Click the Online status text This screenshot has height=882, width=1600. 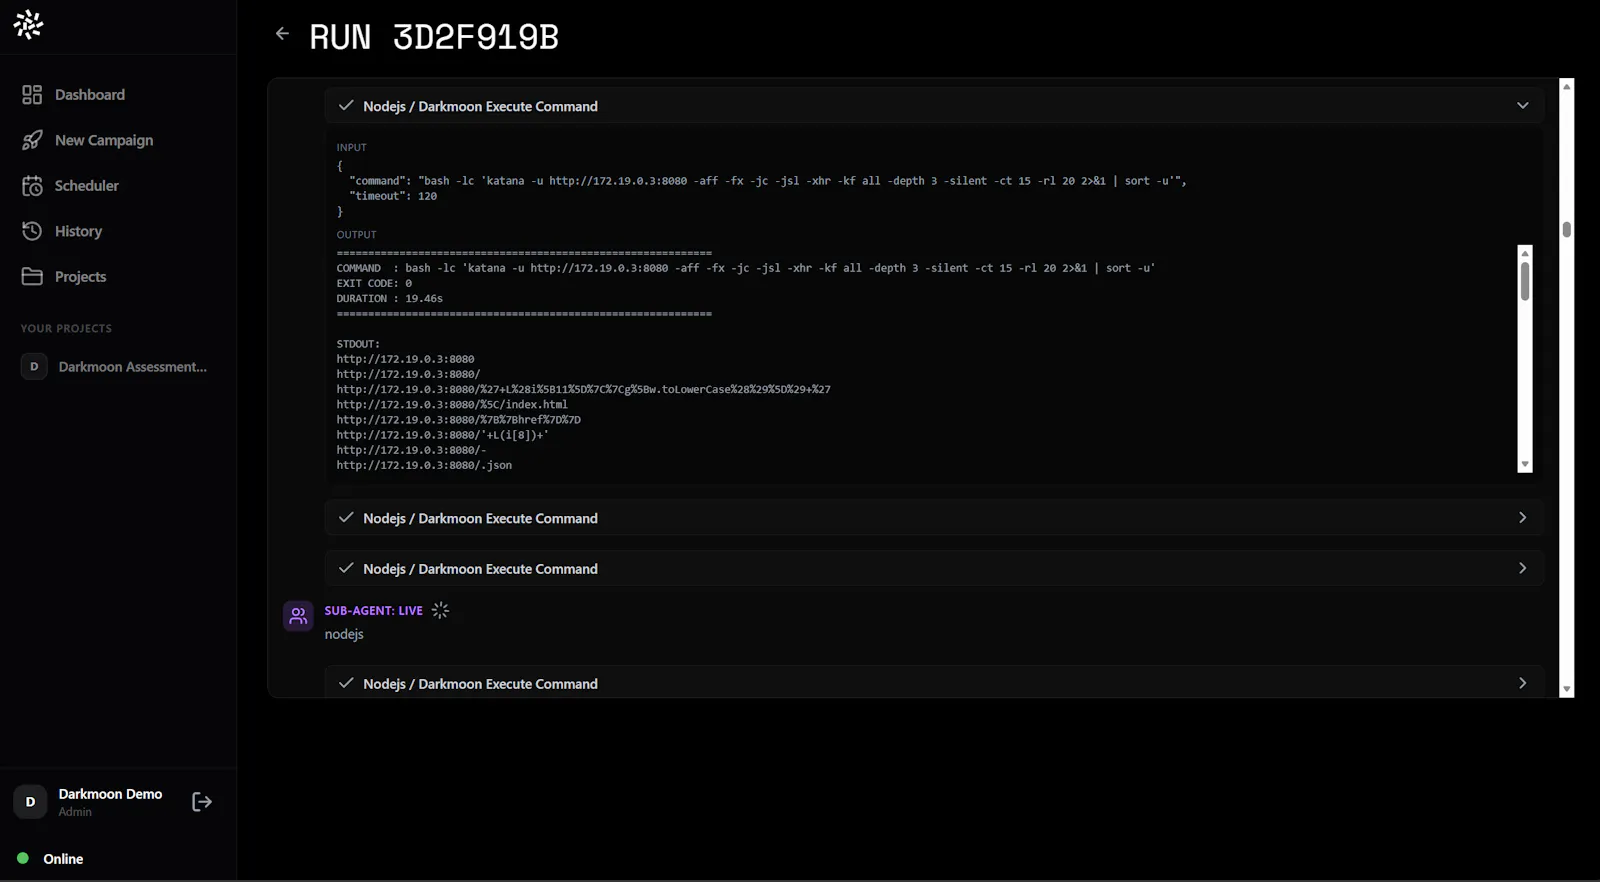[x=63, y=859]
